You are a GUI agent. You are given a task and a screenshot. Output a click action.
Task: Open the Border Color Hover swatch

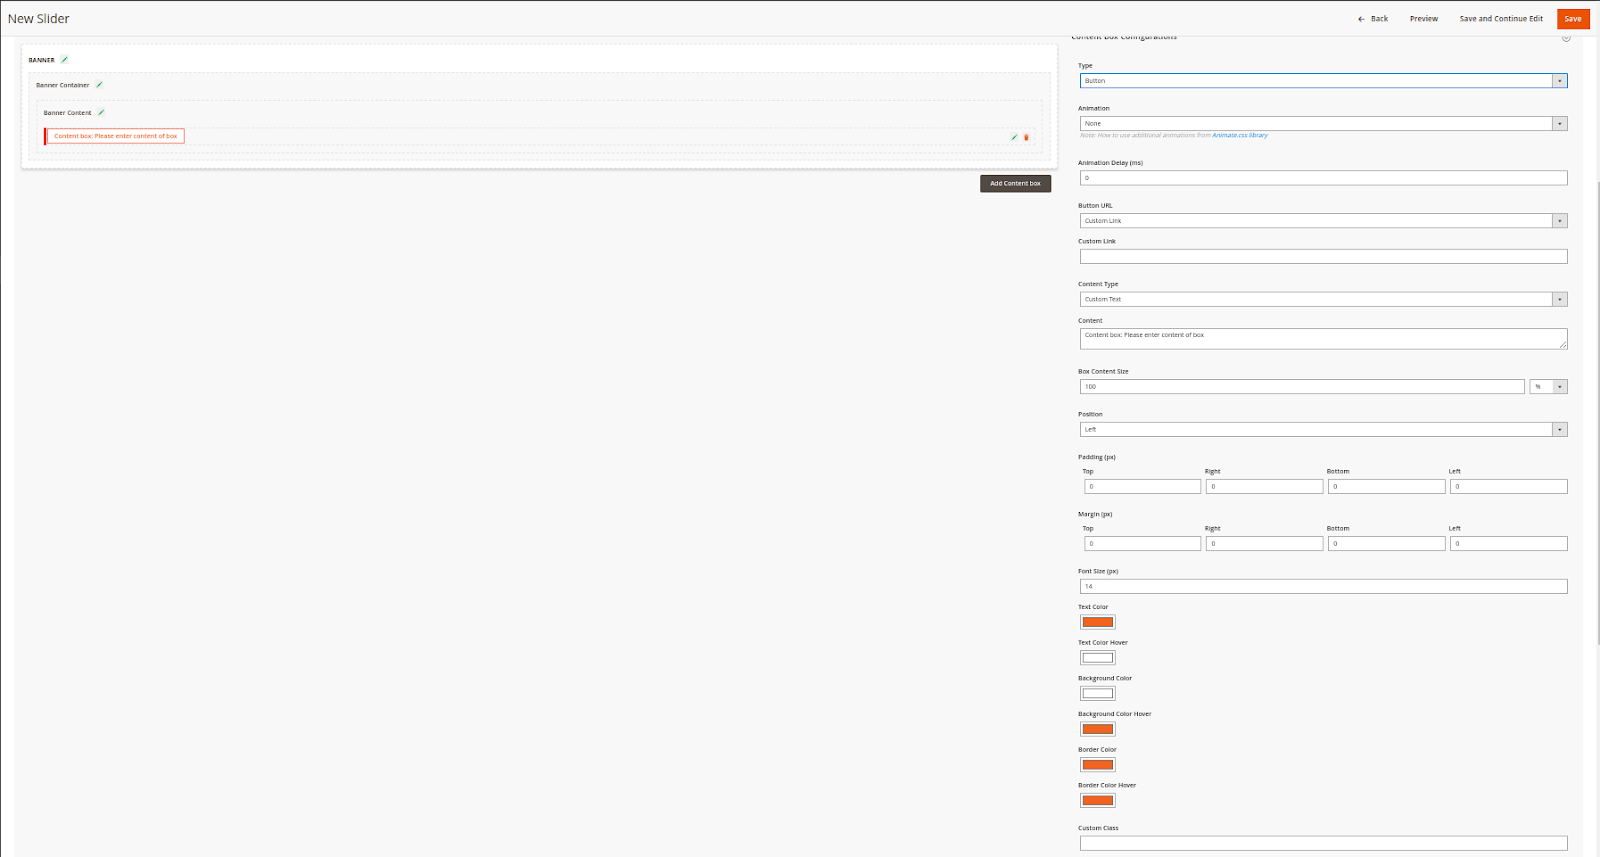click(1097, 800)
